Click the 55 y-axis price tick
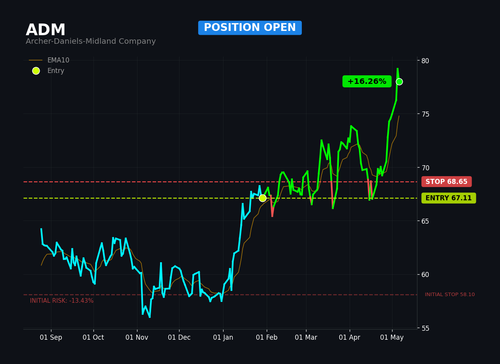 point(425,328)
